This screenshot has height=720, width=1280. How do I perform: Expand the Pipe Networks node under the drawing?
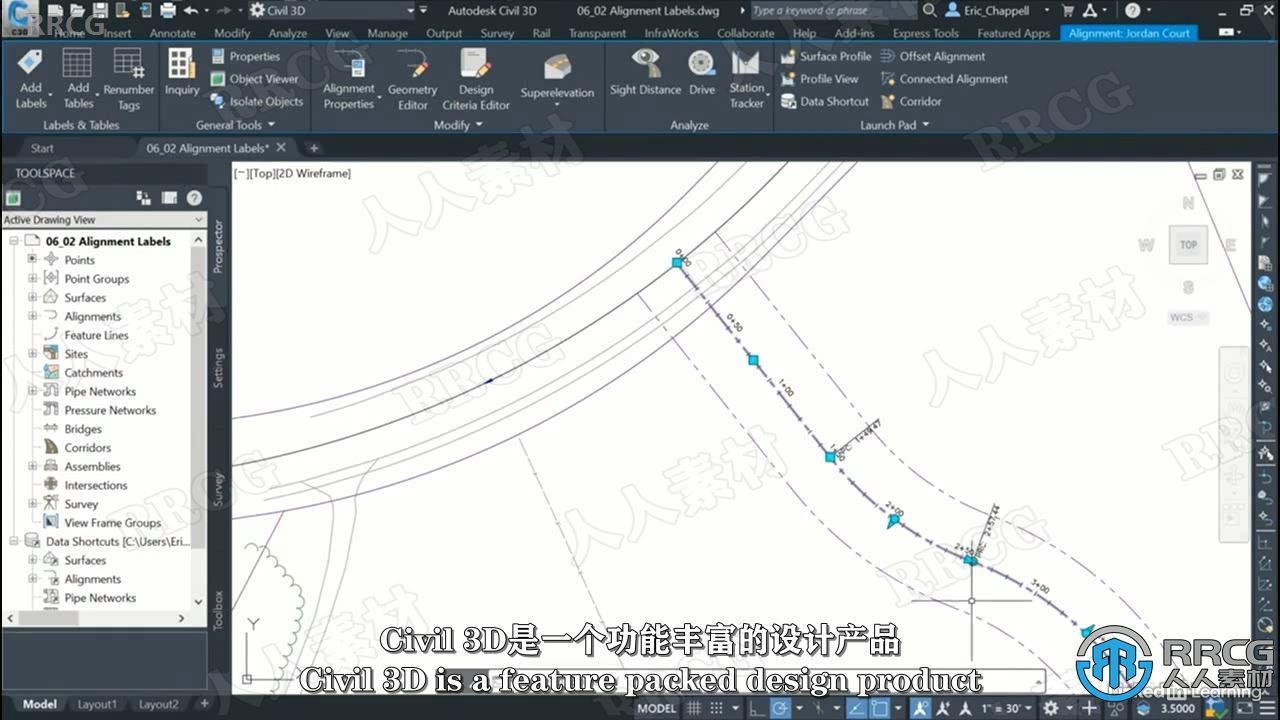[x=32, y=391]
